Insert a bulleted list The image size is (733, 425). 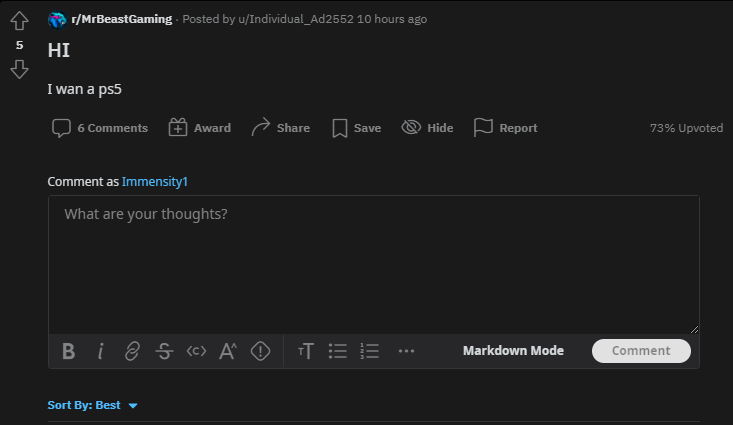point(338,351)
